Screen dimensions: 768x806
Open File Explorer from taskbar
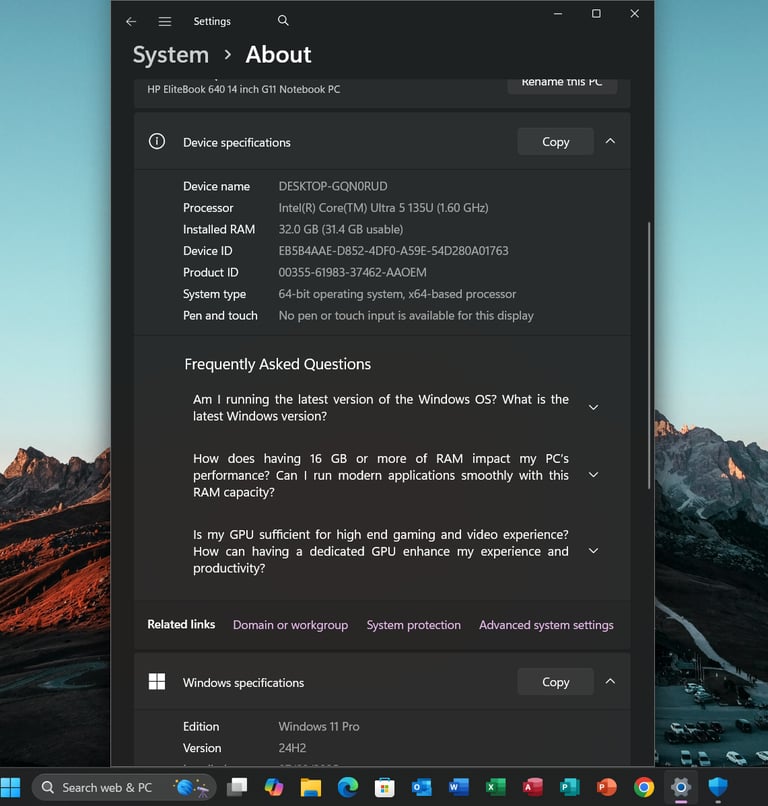(x=310, y=787)
